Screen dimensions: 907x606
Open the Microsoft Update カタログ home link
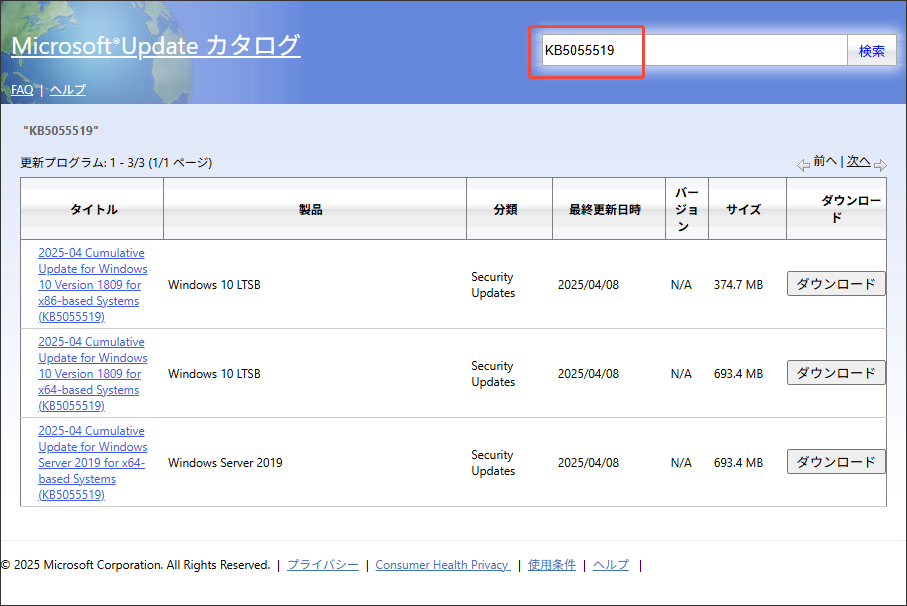coord(156,46)
